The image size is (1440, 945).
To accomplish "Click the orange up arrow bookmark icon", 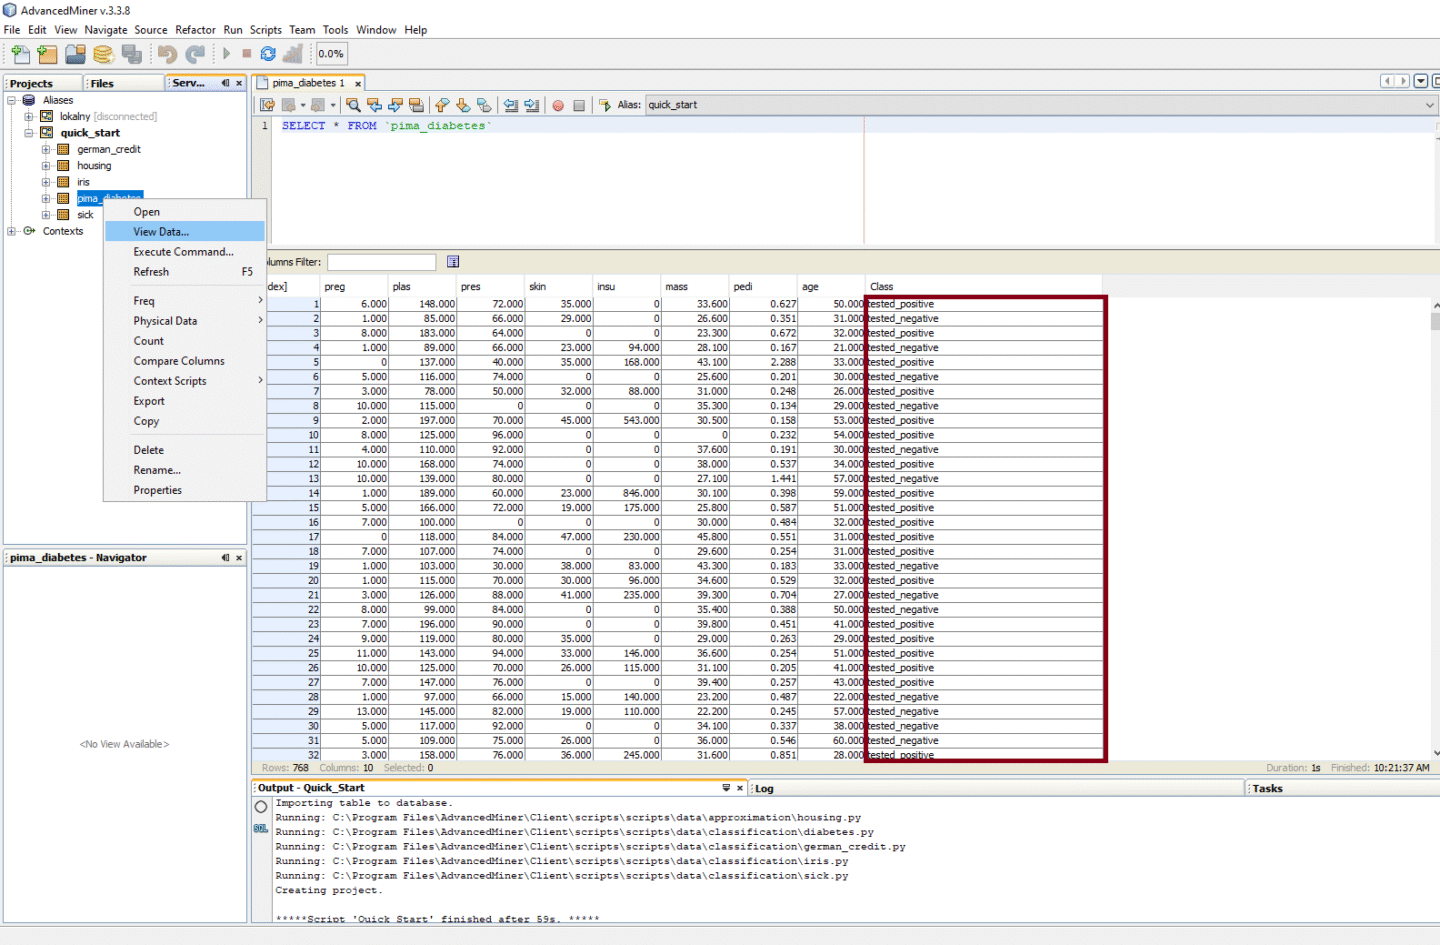I will (442, 105).
